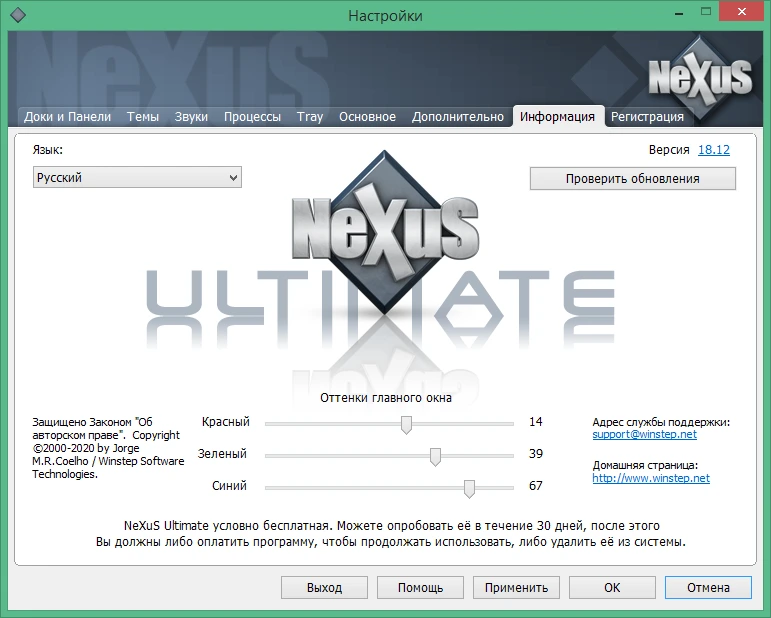Close the Настройки window

[x=742, y=11]
